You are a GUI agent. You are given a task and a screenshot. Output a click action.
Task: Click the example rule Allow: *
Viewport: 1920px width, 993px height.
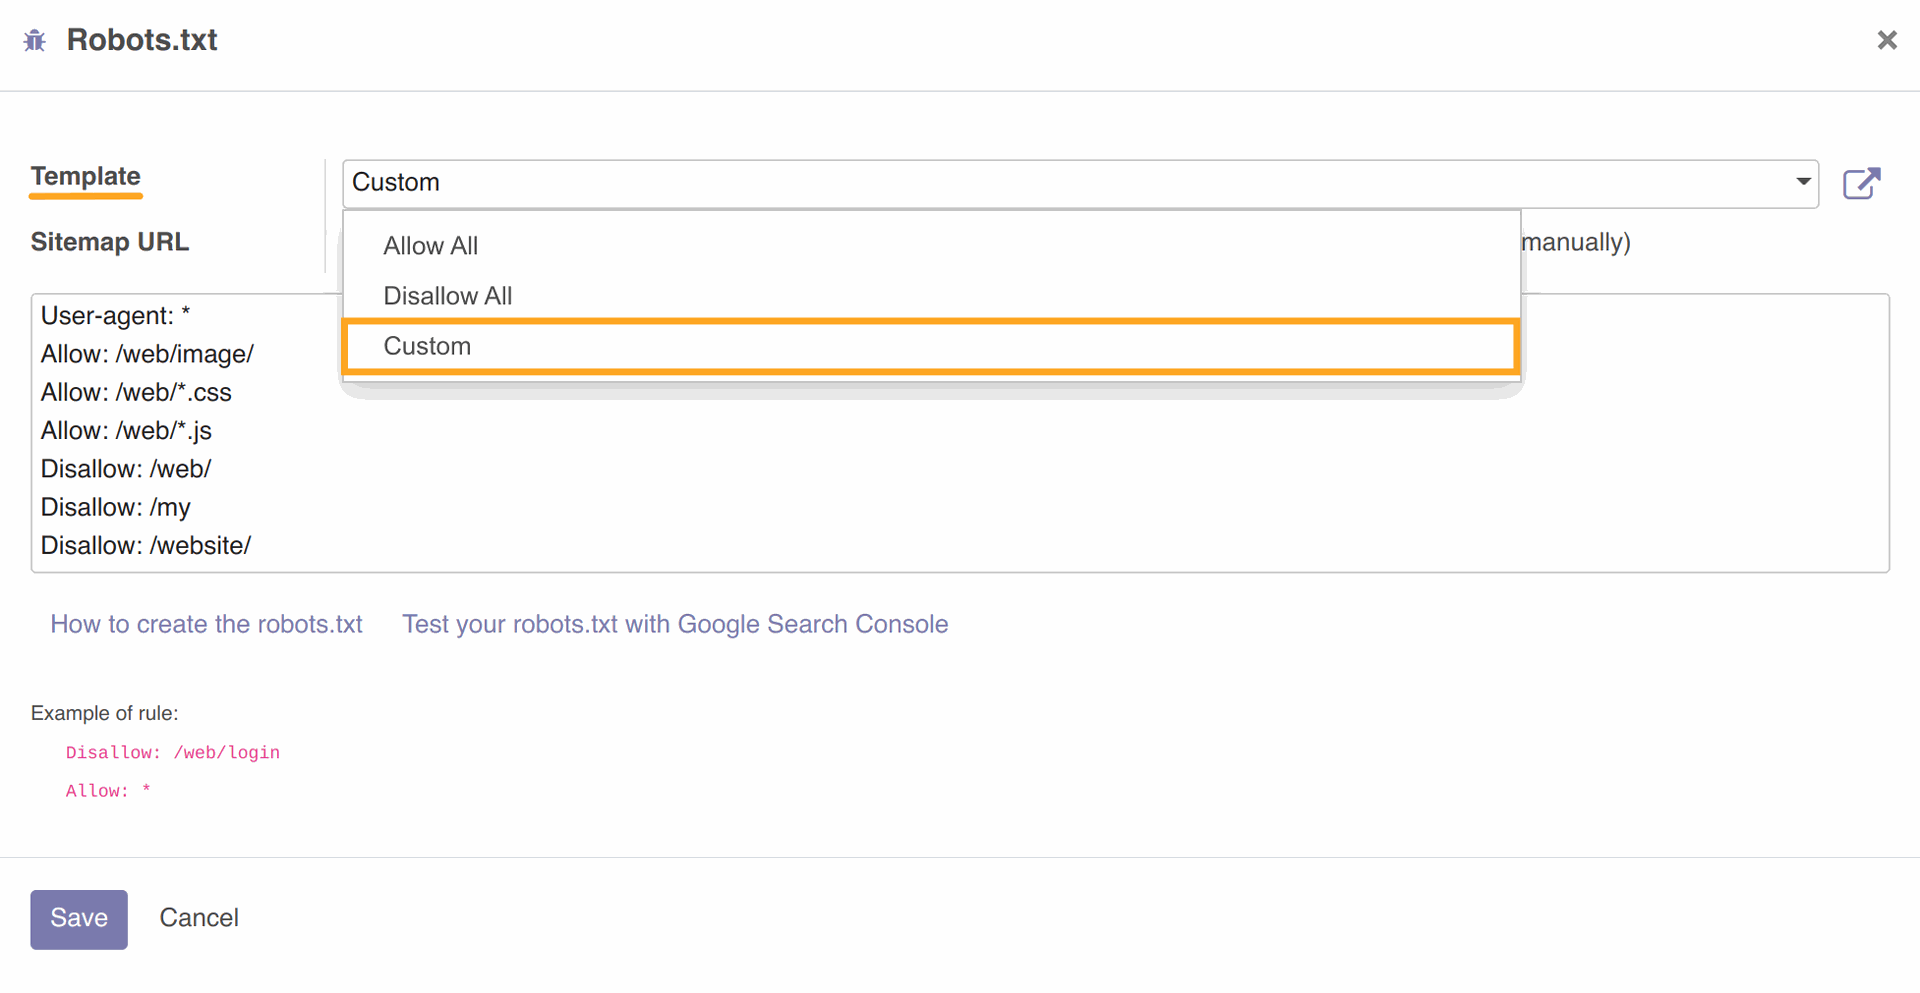click(108, 791)
